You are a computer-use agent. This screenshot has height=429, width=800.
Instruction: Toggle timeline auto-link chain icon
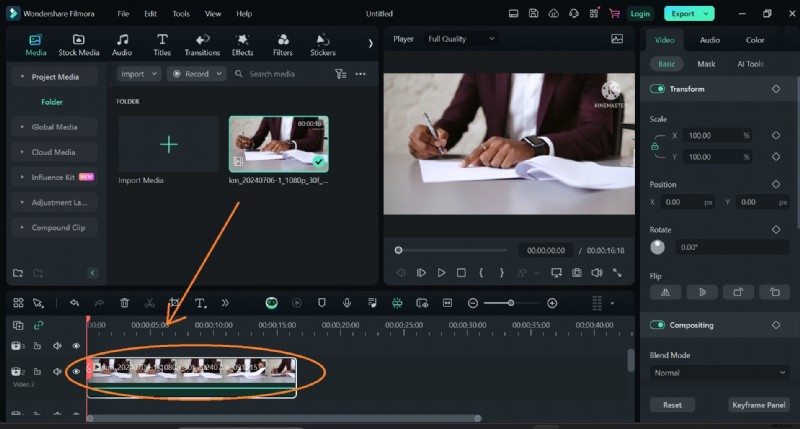(x=38, y=325)
